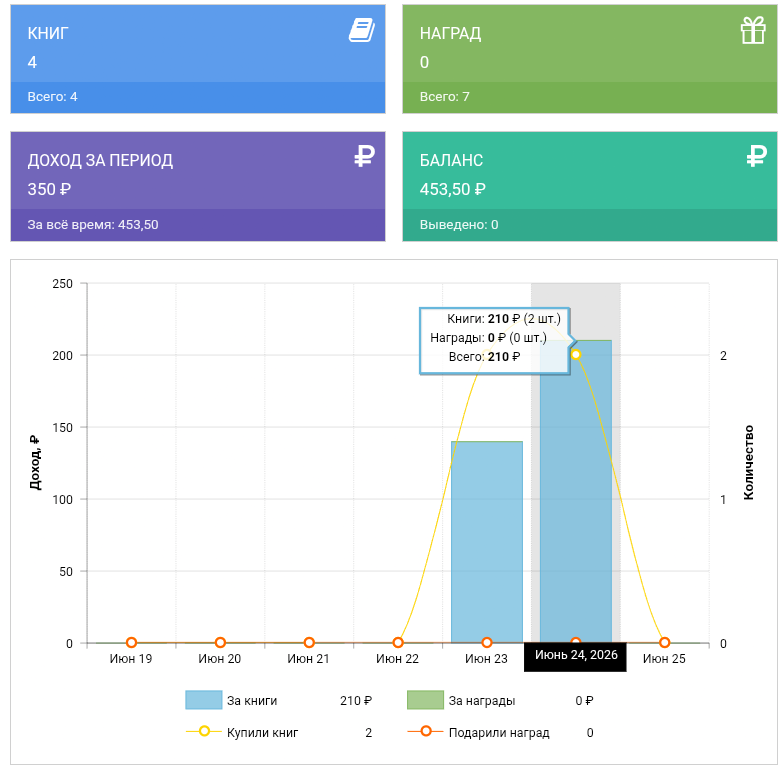
Task: Click the Июн 25 axis label
Action: pyautogui.click(x=664, y=658)
